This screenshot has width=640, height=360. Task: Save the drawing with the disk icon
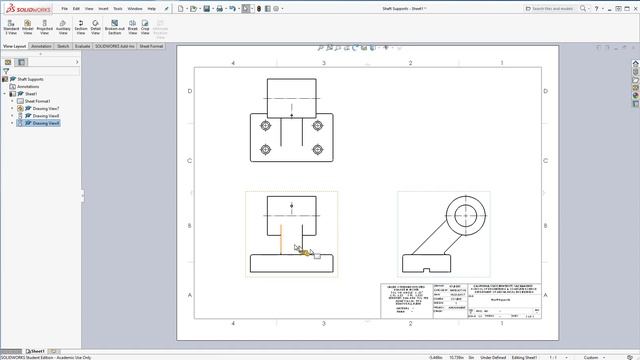pyautogui.click(x=207, y=8)
